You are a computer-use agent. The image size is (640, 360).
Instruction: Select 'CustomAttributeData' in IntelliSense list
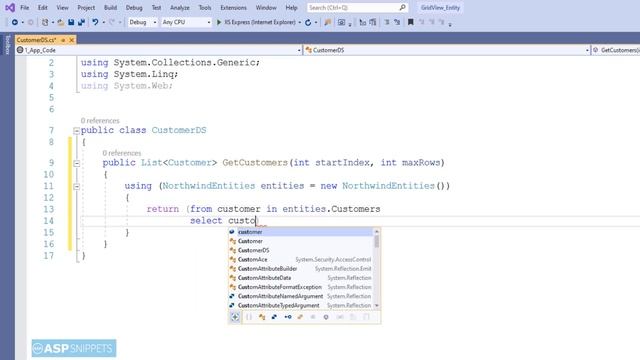pyautogui.click(x=301, y=278)
